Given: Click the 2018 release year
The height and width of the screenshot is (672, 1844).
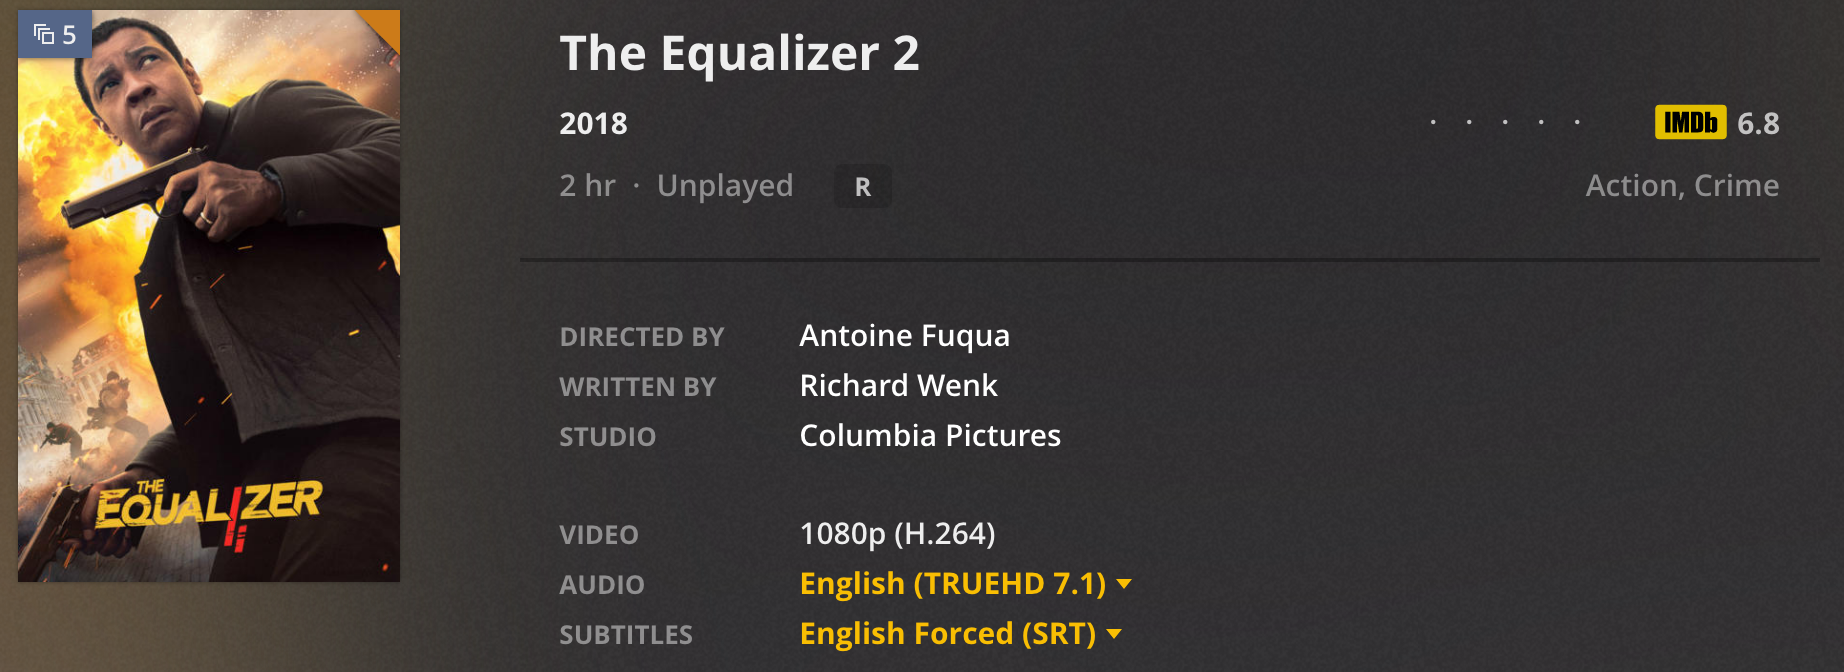Looking at the screenshot, I should pos(593,123).
